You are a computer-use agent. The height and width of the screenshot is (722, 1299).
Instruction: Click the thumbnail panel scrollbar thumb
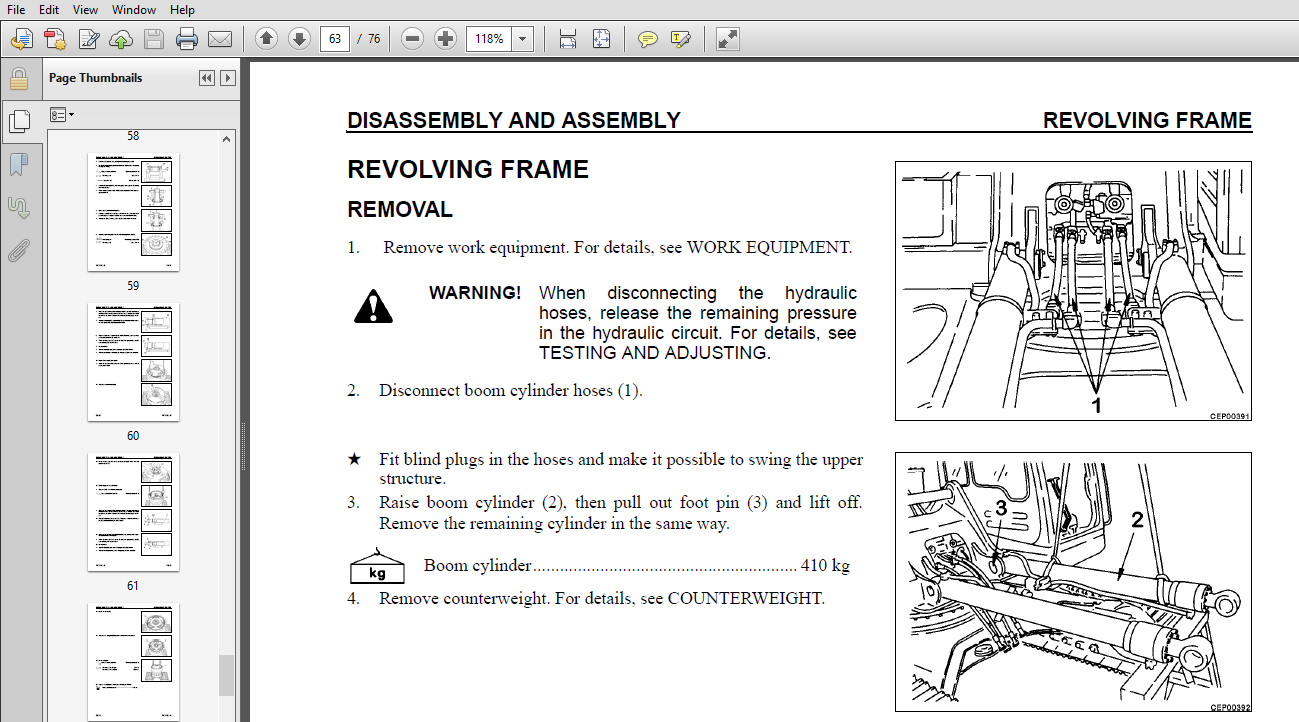tap(227, 675)
